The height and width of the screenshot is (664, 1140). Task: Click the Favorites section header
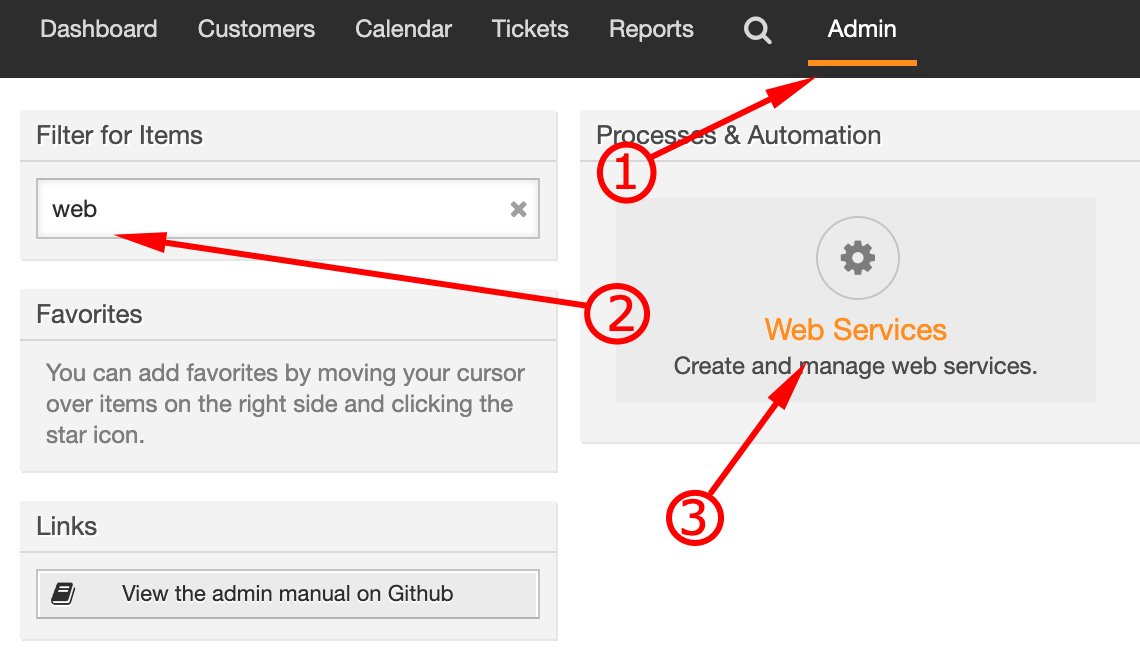coord(89,314)
